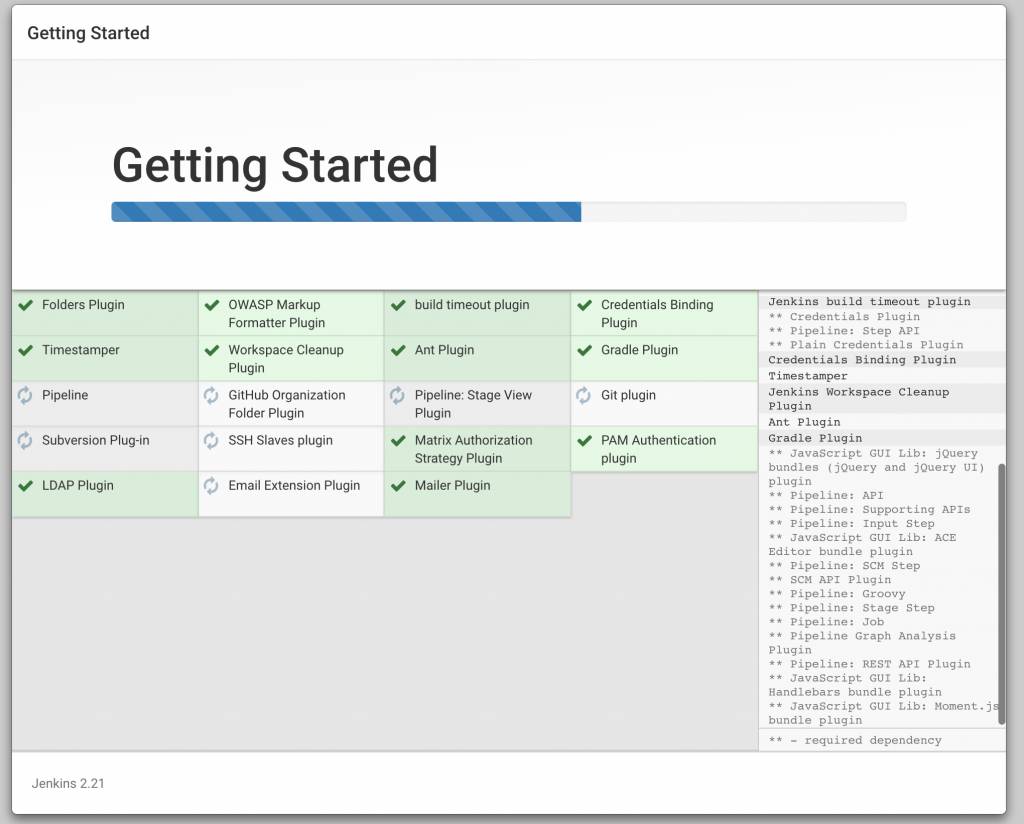Click the checkmark next to LDAP Plugin
Viewport: 1024px width, 824px height.
[25, 486]
